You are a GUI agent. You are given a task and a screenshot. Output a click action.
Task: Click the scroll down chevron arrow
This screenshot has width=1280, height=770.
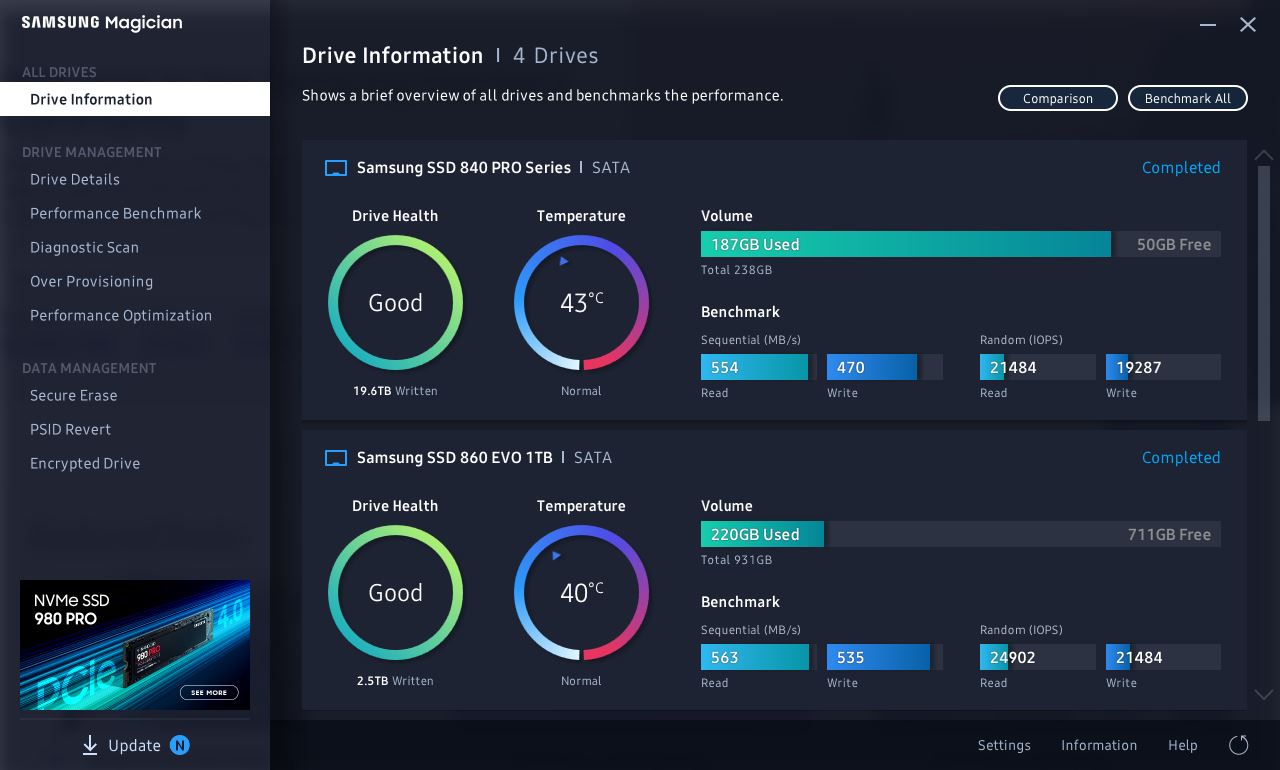1264,694
